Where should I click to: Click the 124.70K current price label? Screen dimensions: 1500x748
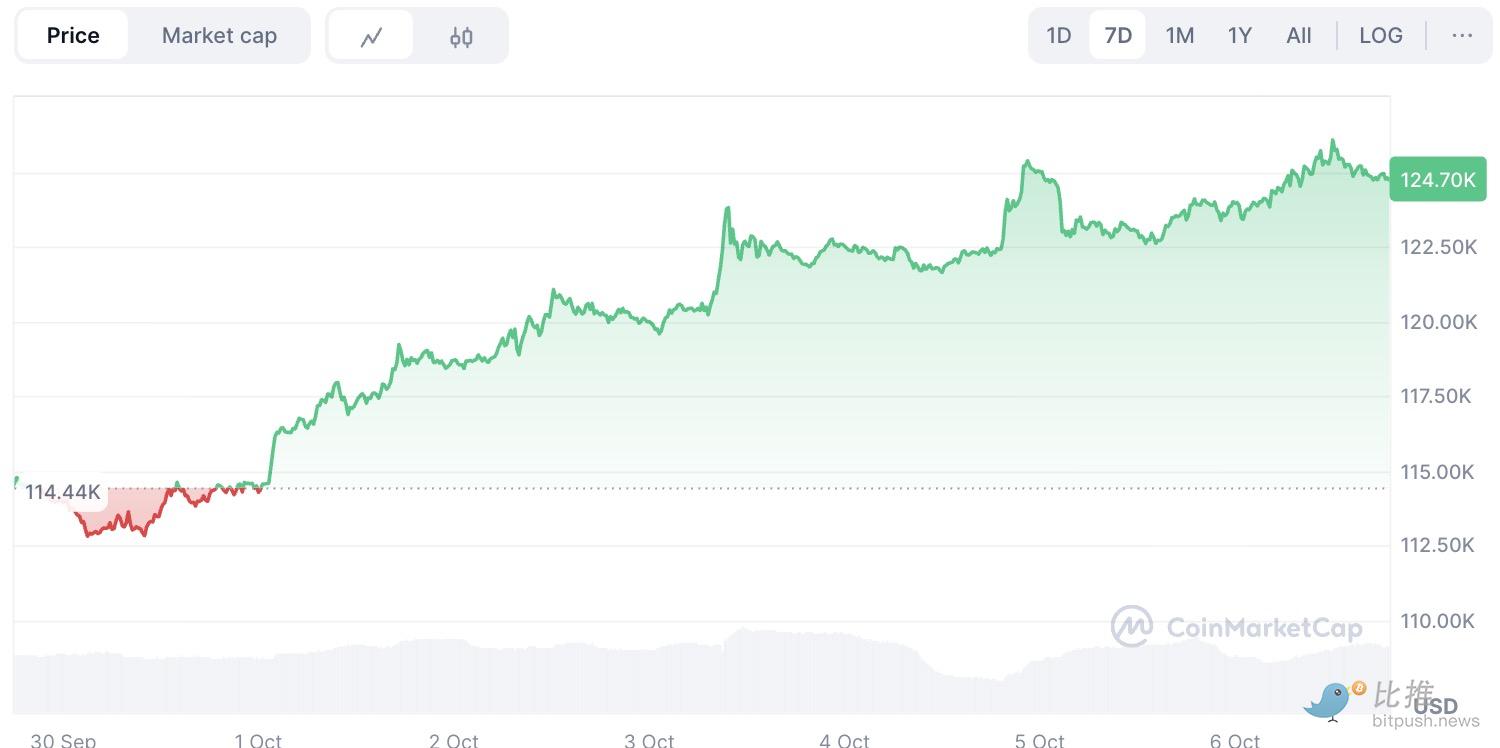[1437, 180]
